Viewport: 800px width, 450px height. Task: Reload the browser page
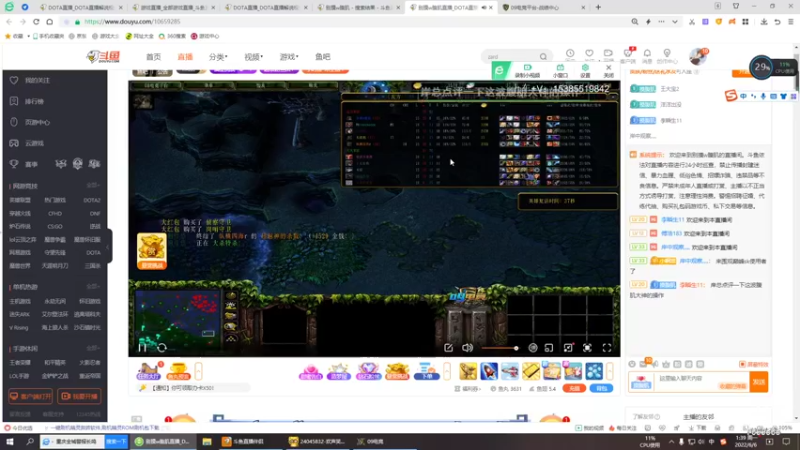tap(36, 22)
